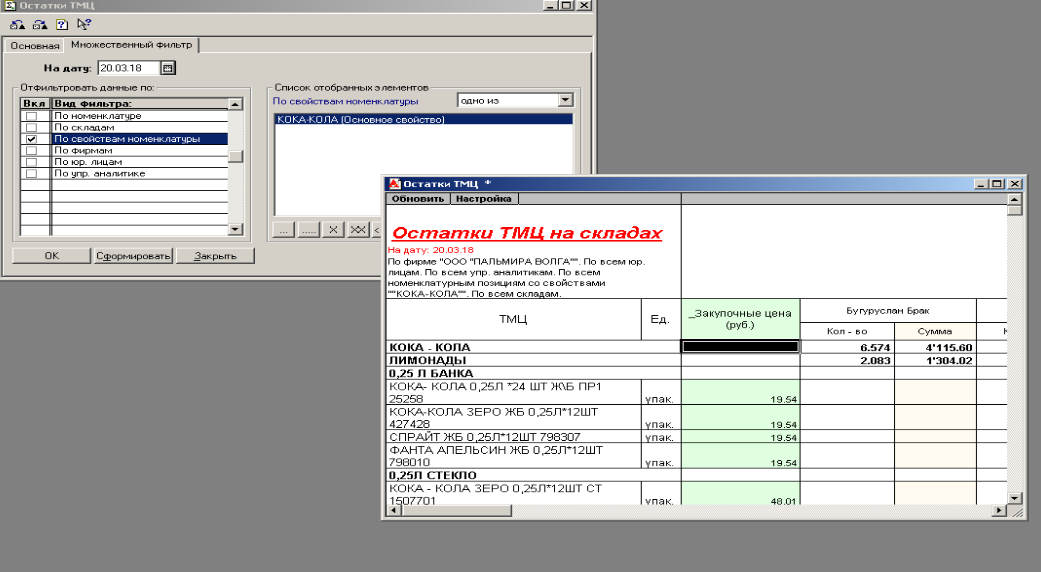This screenshot has height=572, width=1041.
Task: Click the 6.574 quantity cell
Action: [x=848, y=347]
